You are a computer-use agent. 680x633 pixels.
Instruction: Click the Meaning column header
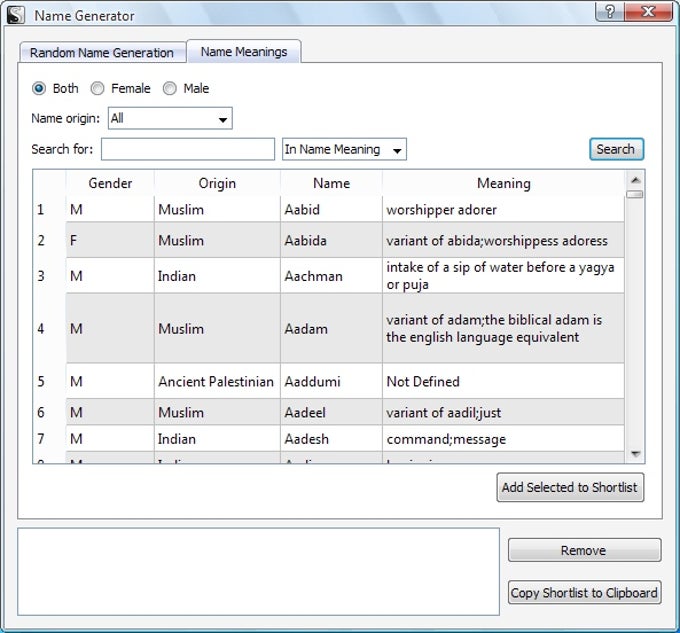tap(503, 183)
